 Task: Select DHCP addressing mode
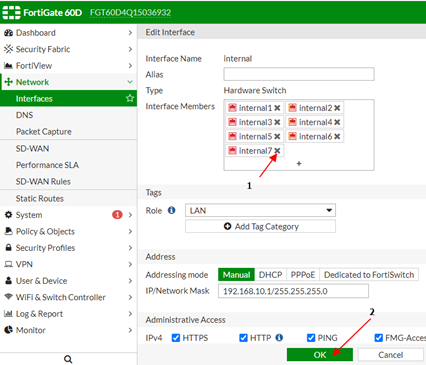270,275
